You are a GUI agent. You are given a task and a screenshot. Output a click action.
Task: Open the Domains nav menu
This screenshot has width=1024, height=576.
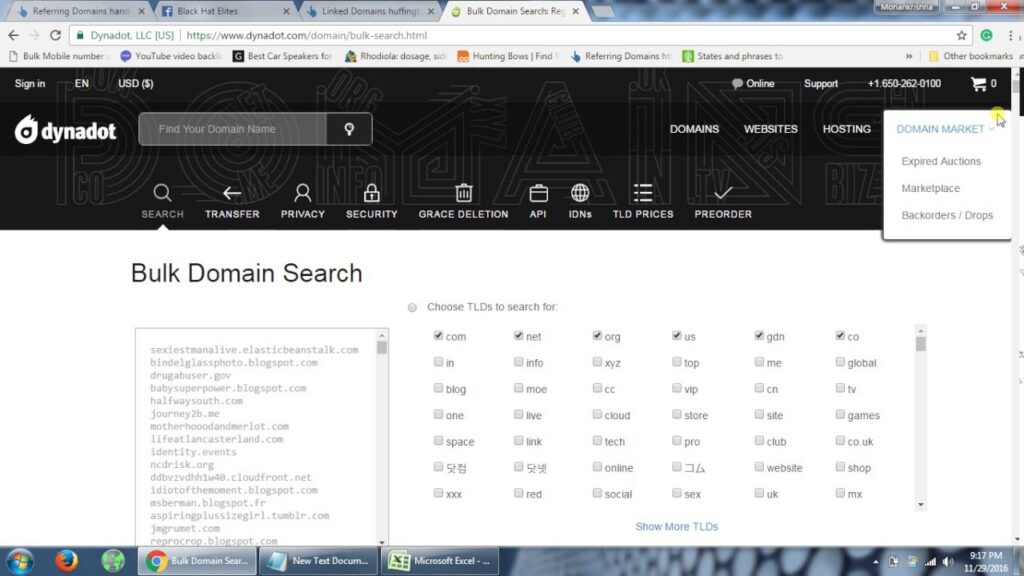[694, 129]
